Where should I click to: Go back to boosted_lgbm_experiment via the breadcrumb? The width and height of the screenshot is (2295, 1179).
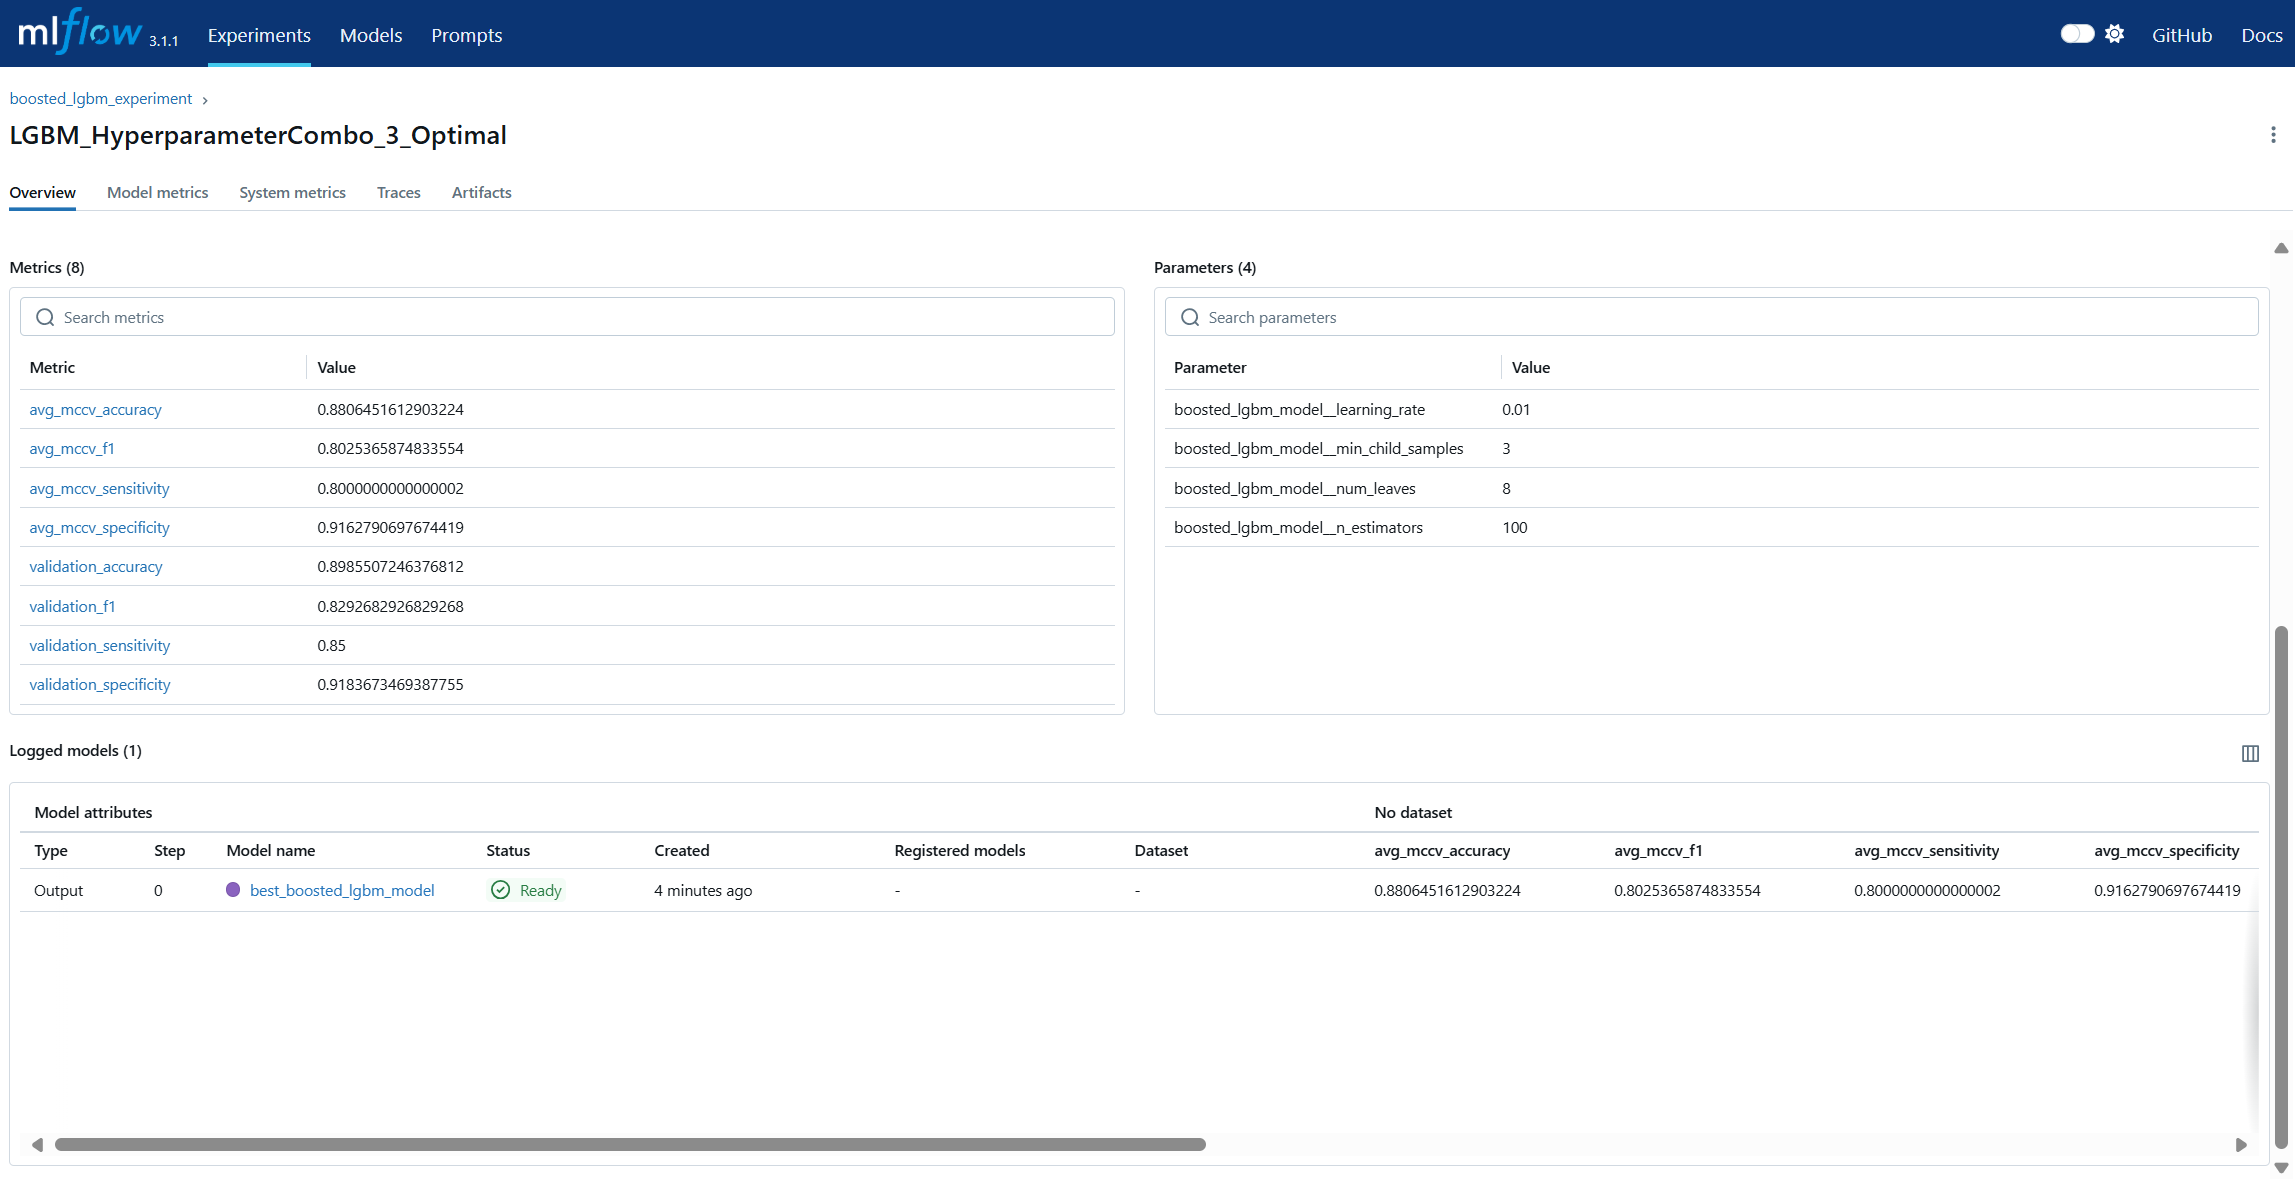coord(100,98)
